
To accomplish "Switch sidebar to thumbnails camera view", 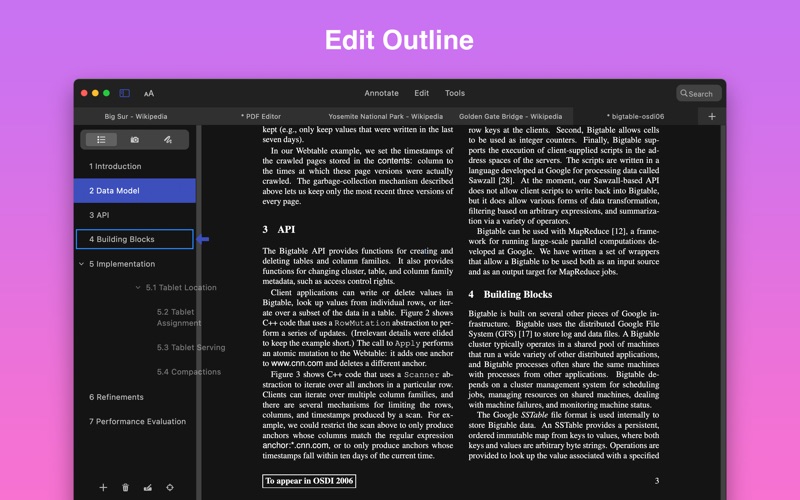I will pyautogui.click(x=135, y=140).
